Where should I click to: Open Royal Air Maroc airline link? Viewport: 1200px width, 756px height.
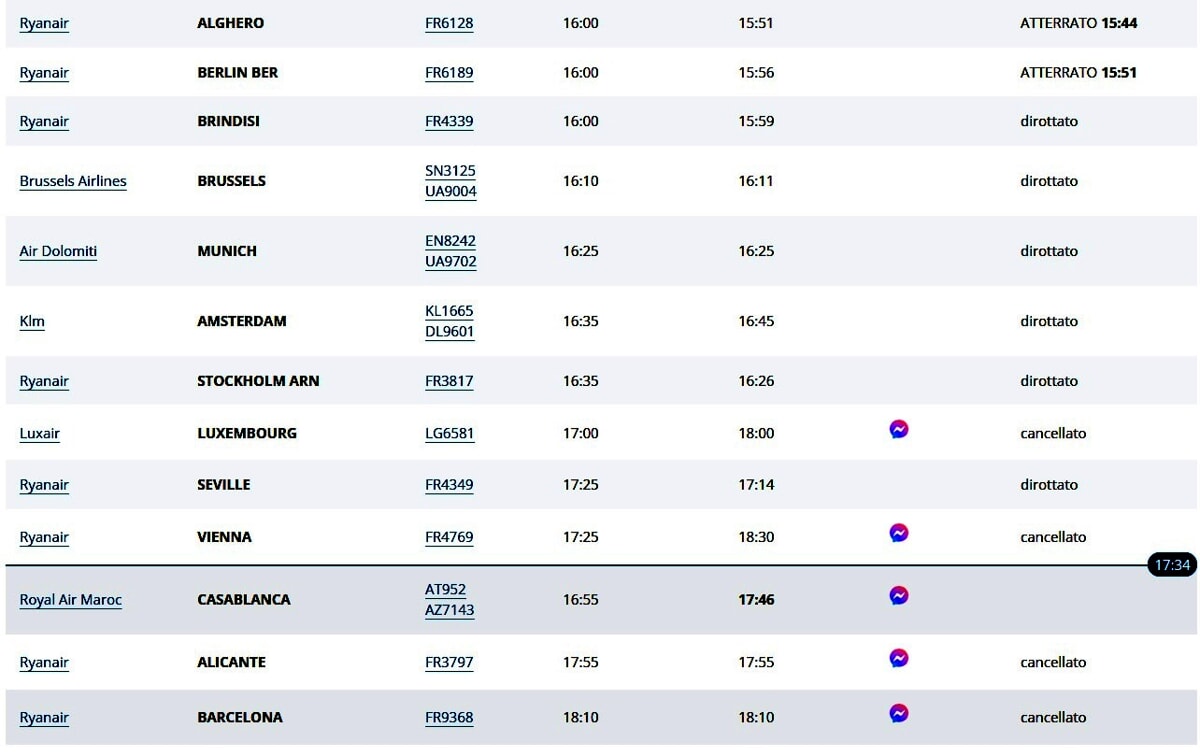[71, 600]
